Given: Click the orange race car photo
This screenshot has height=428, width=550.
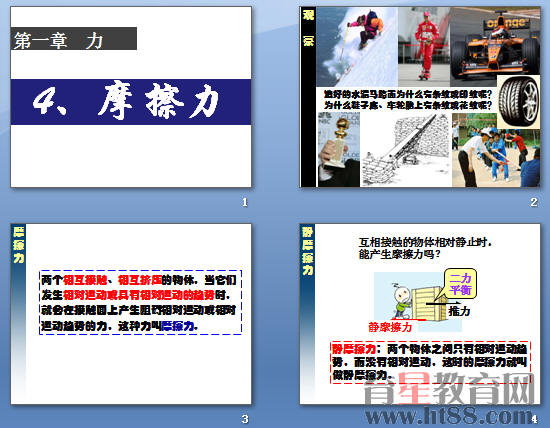Looking at the screenshot, I should (x=495, y=42).
